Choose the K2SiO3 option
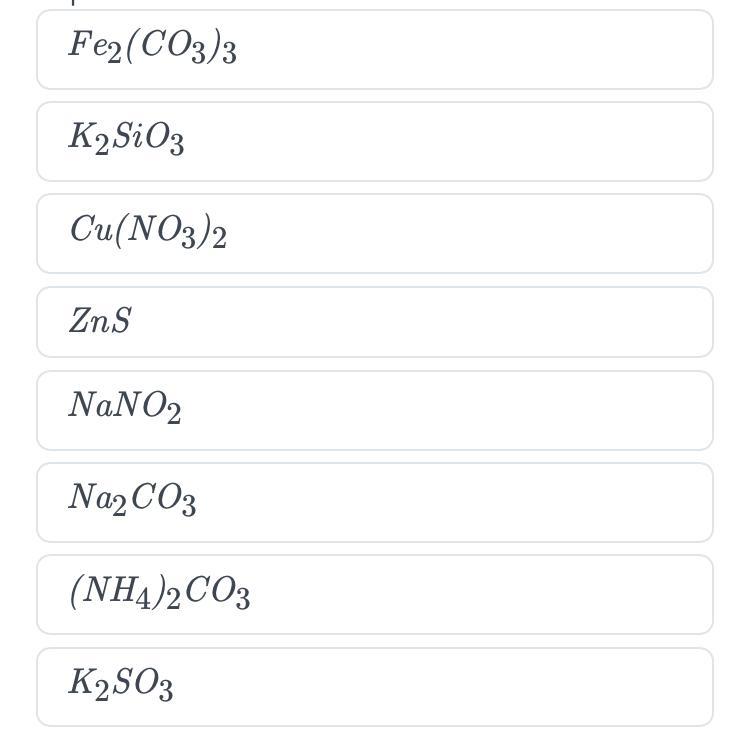750x750 pixels. (x=374, y=142)
